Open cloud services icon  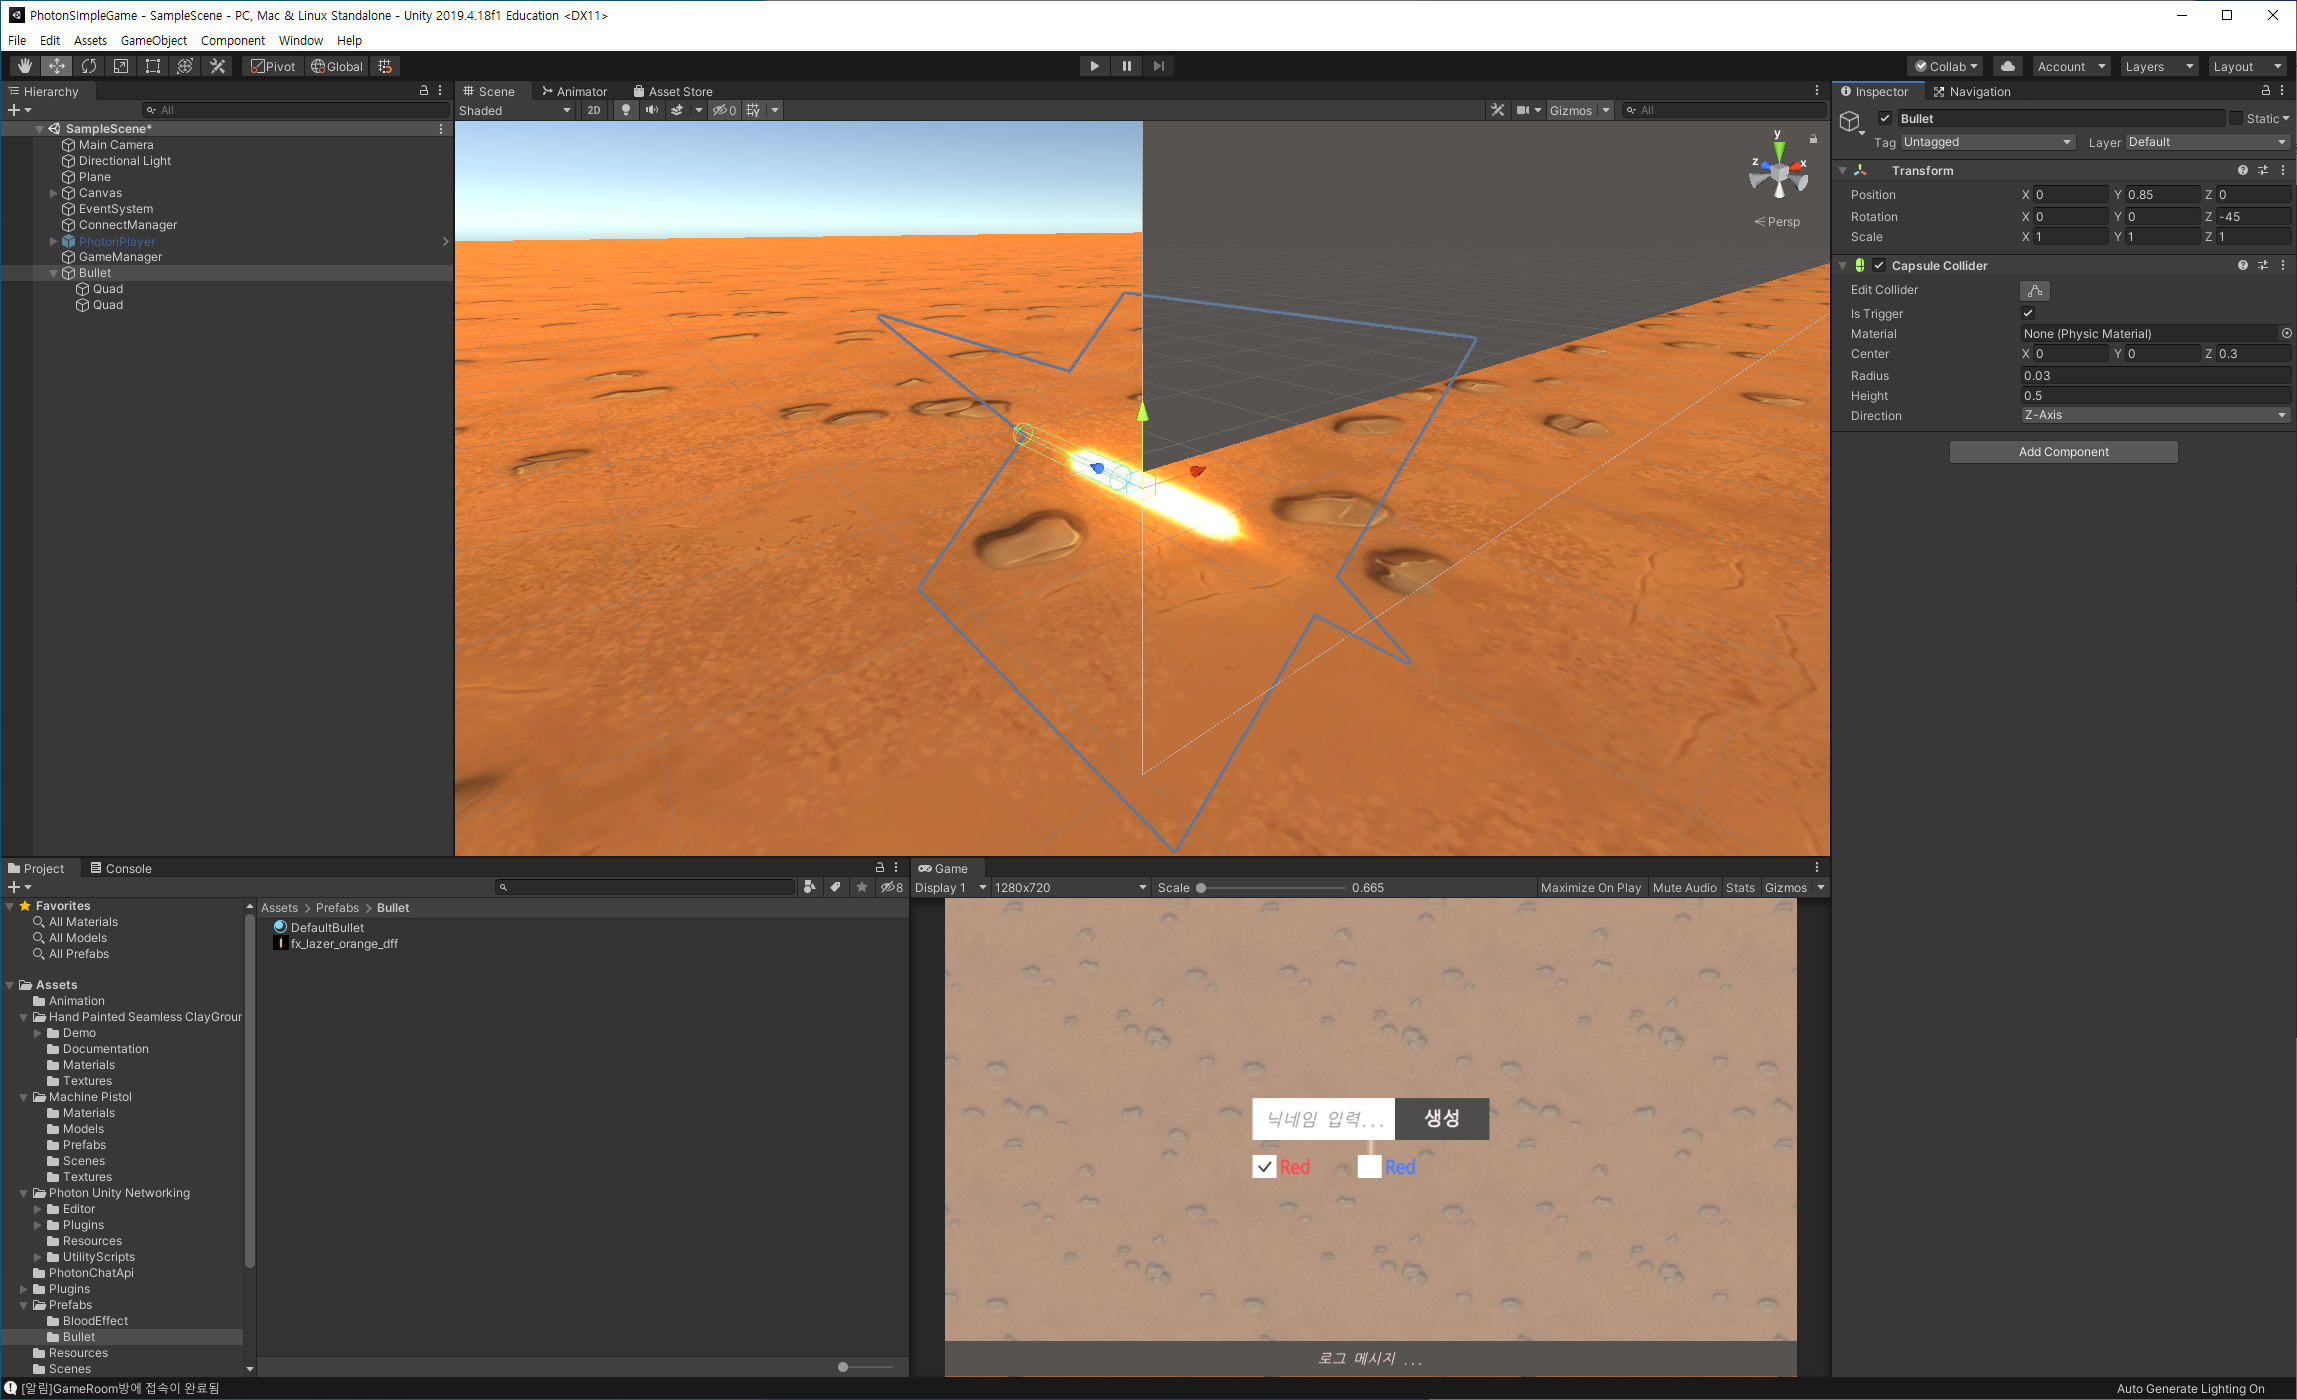click(x=2007, y=66)
